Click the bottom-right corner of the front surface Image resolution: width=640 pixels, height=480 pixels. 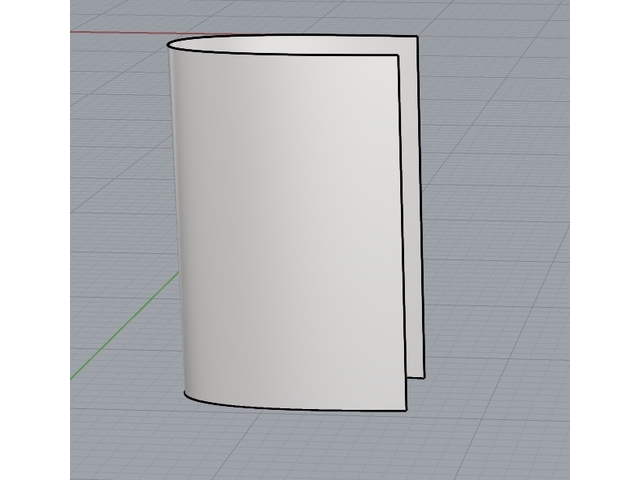[x=406, y=411]
